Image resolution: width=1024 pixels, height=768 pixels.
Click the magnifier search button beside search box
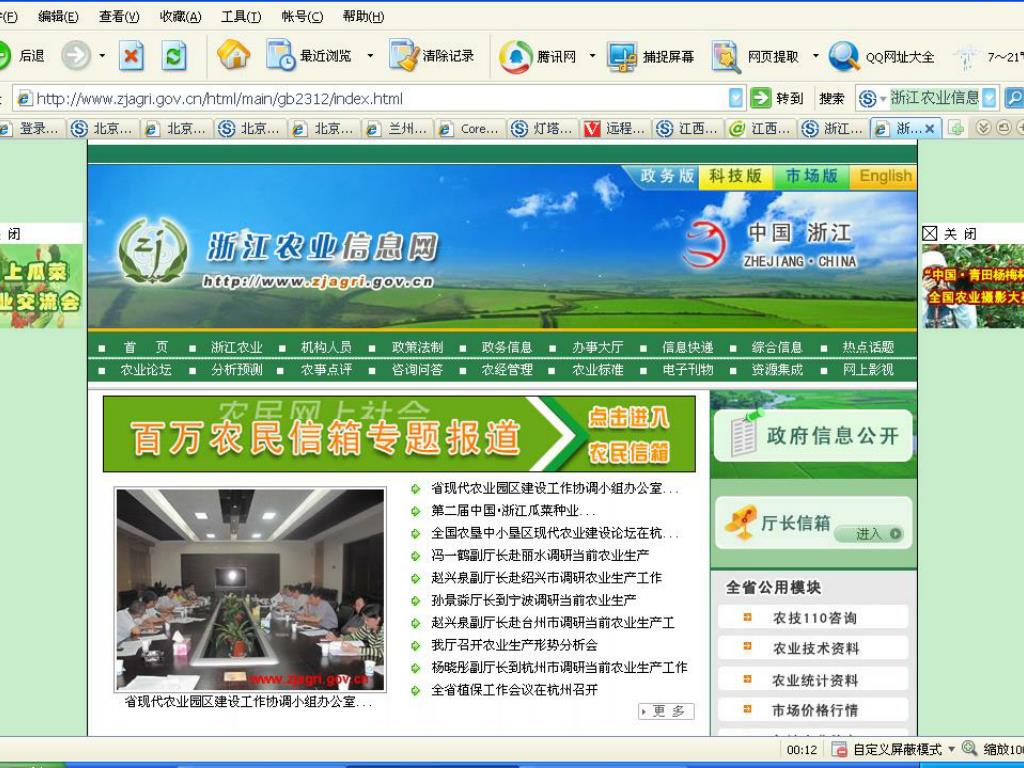[x=1014, y=99]
